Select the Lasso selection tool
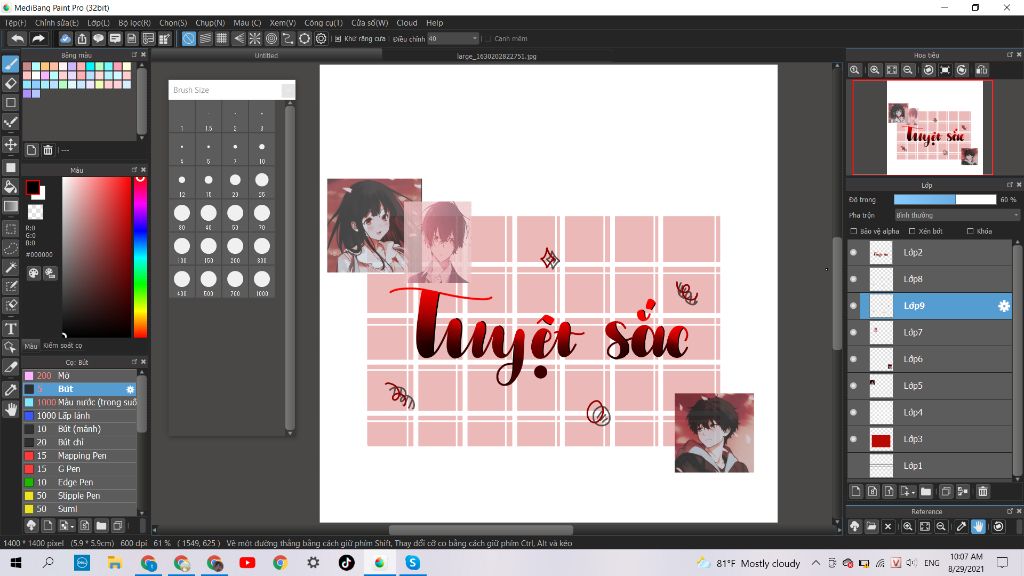 click(10, 248)
